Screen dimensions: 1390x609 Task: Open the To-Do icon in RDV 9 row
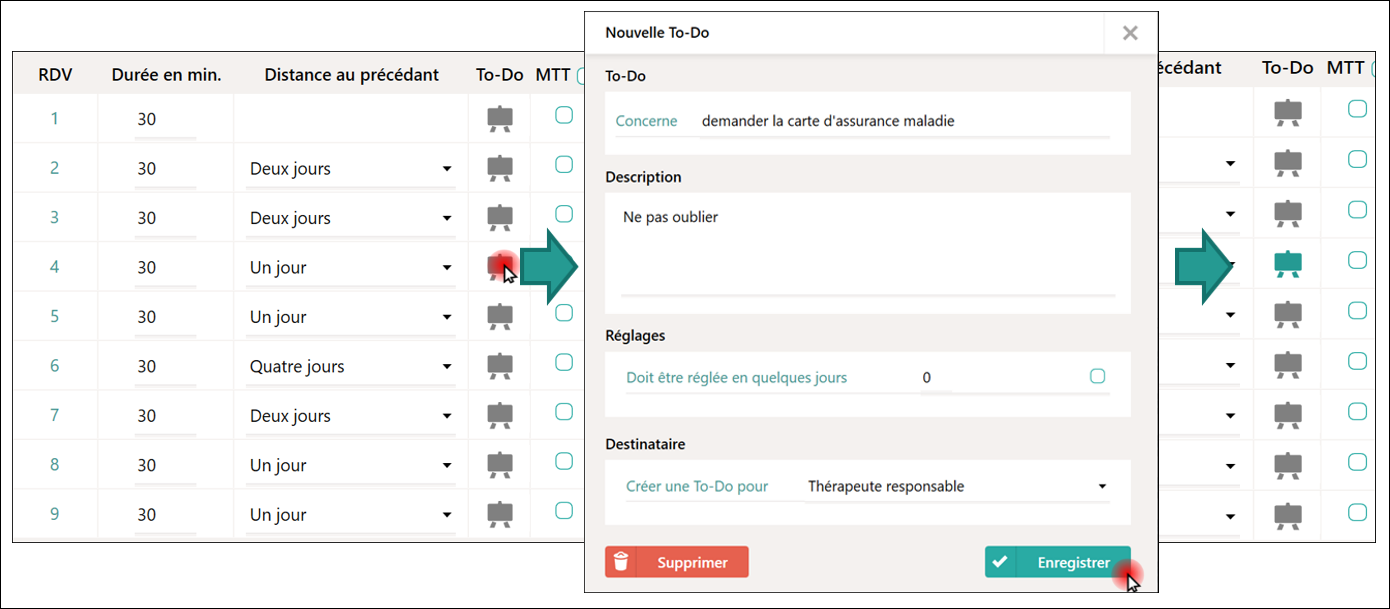click(499, 514)
